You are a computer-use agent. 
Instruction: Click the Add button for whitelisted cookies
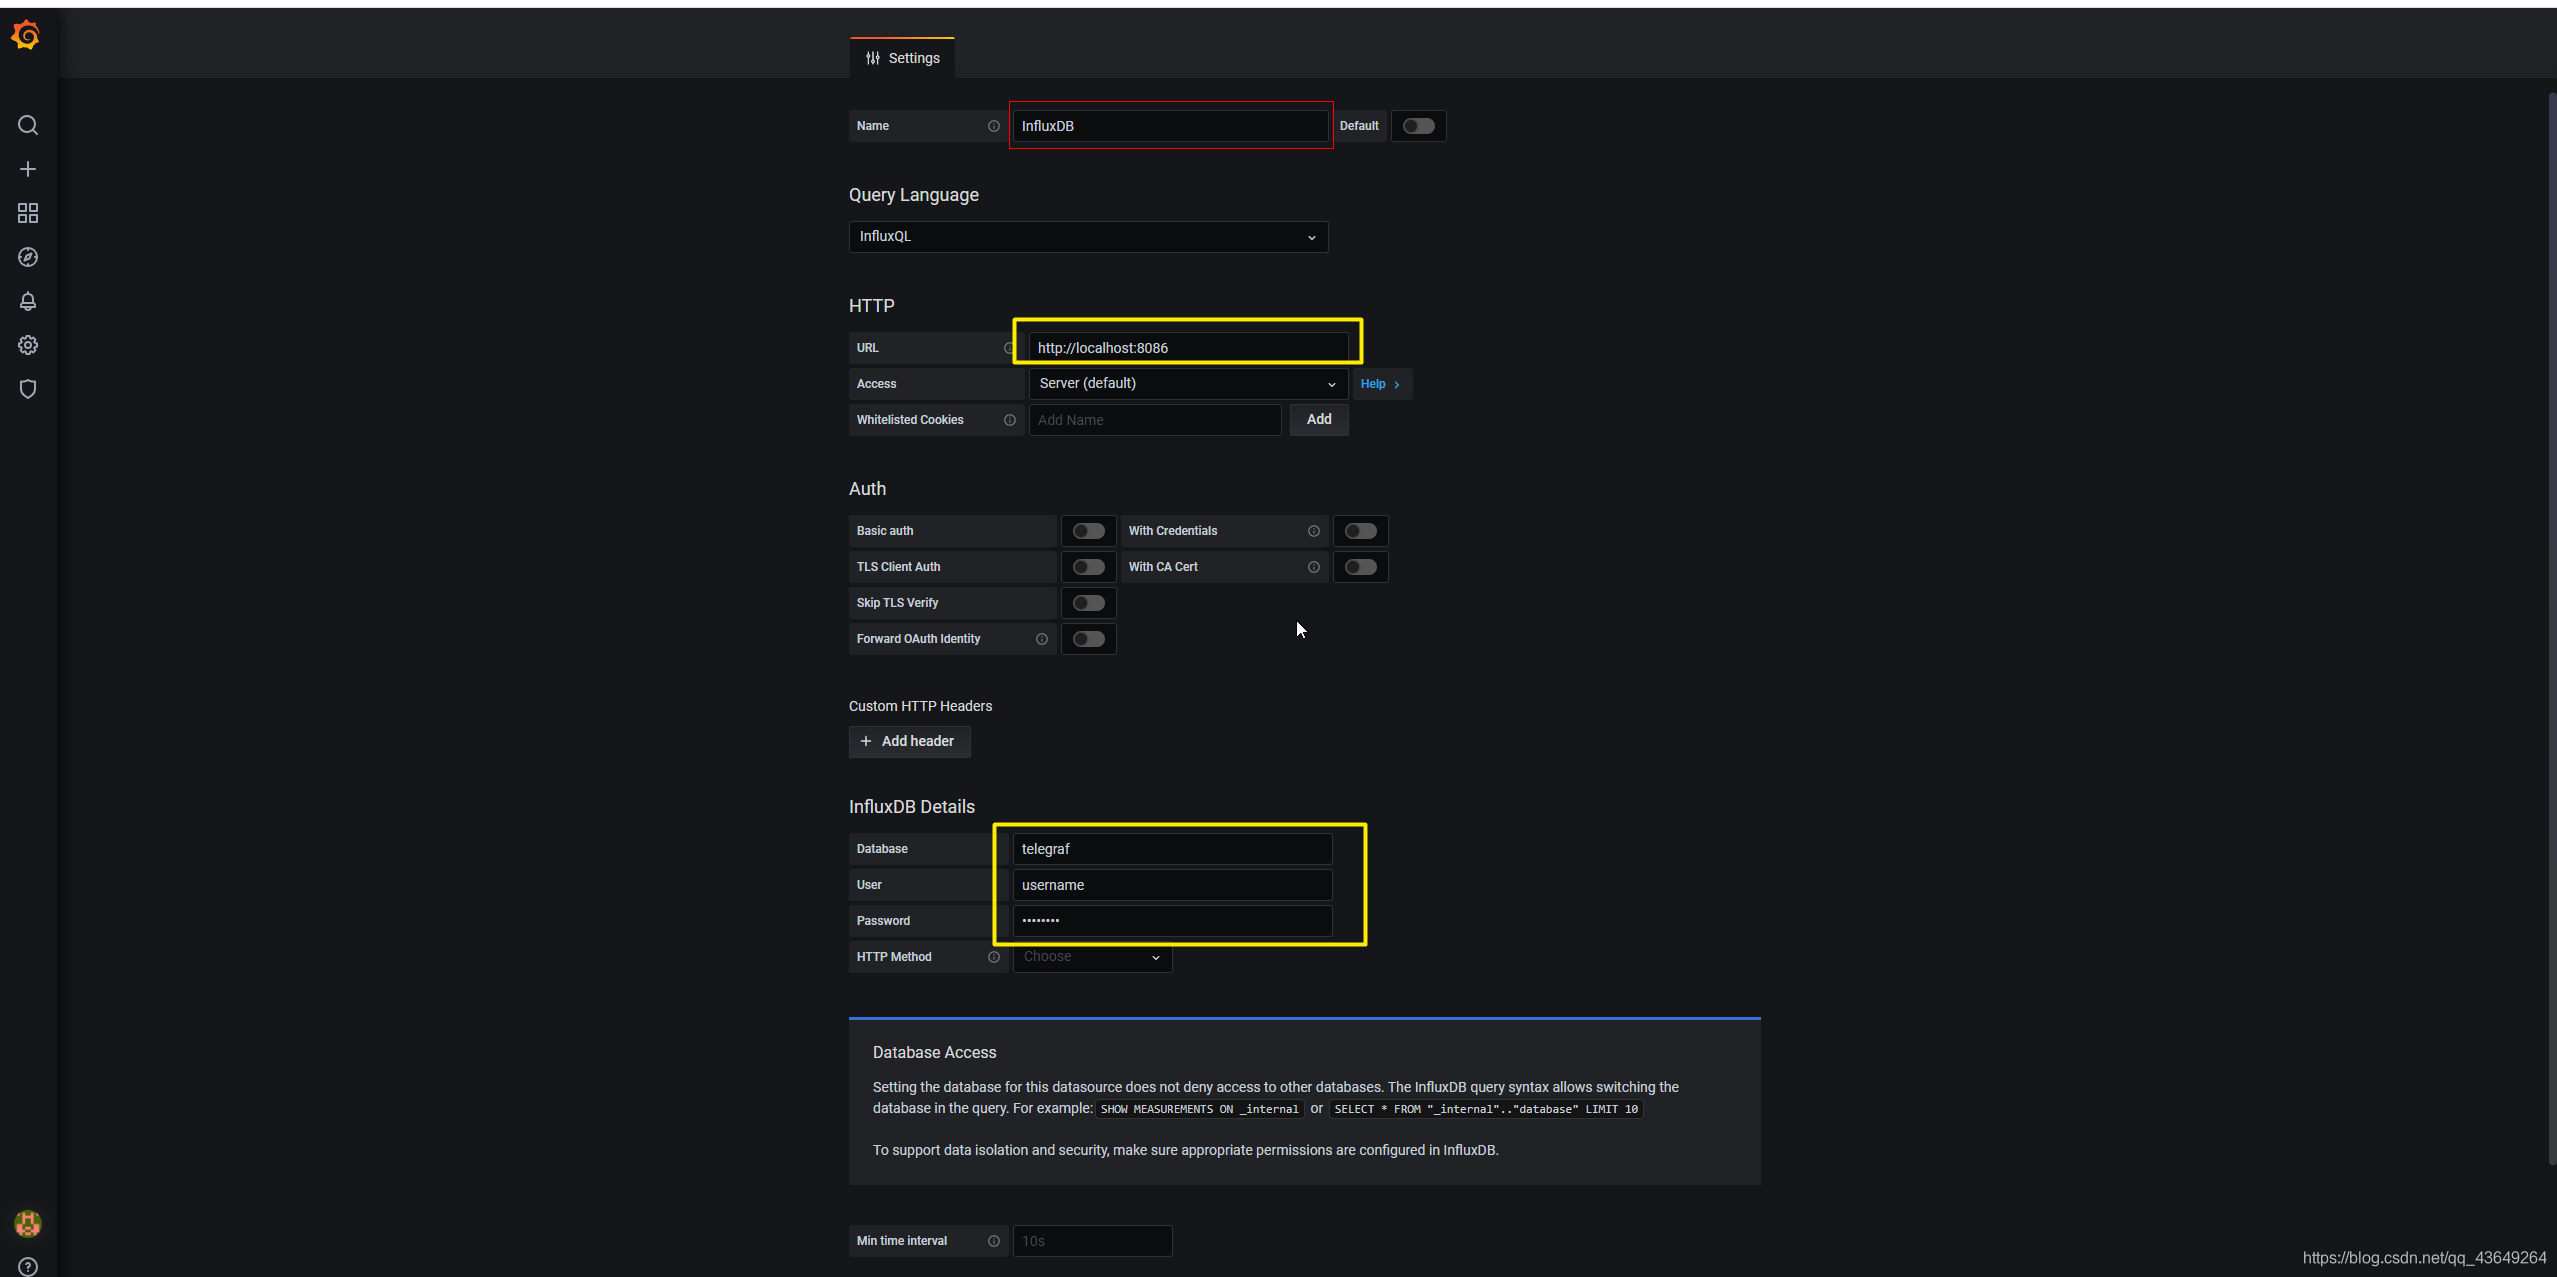pyautogui.click(x=1318, y=420)
